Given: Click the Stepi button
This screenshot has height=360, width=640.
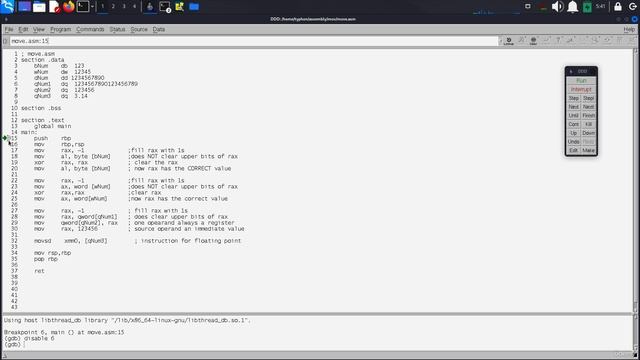Looking at the screenshot, I should (589, 98).
